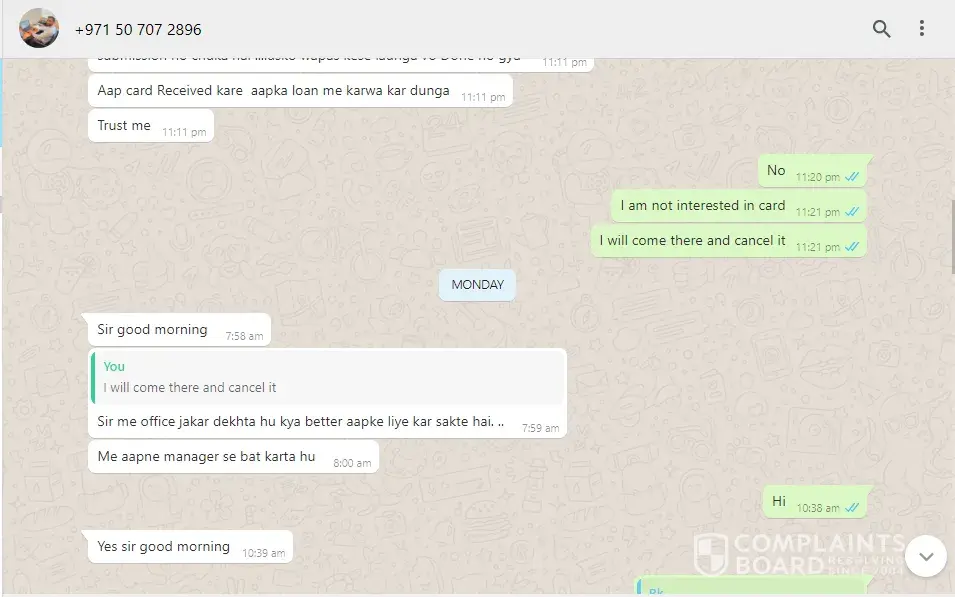
Task: Open search in the chat header
Action: (x=881, y=29)
